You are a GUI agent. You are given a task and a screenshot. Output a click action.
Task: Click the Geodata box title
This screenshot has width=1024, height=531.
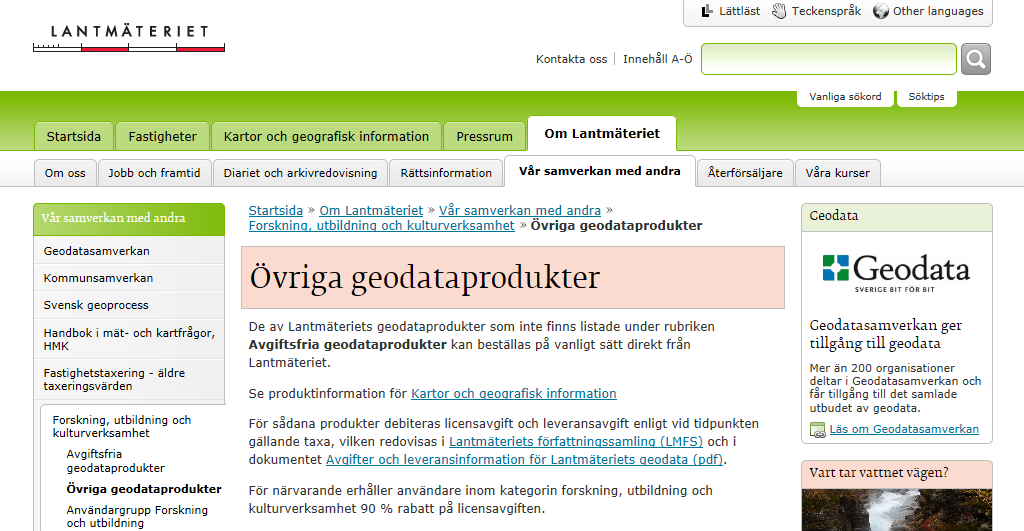[x=833, y=216]
